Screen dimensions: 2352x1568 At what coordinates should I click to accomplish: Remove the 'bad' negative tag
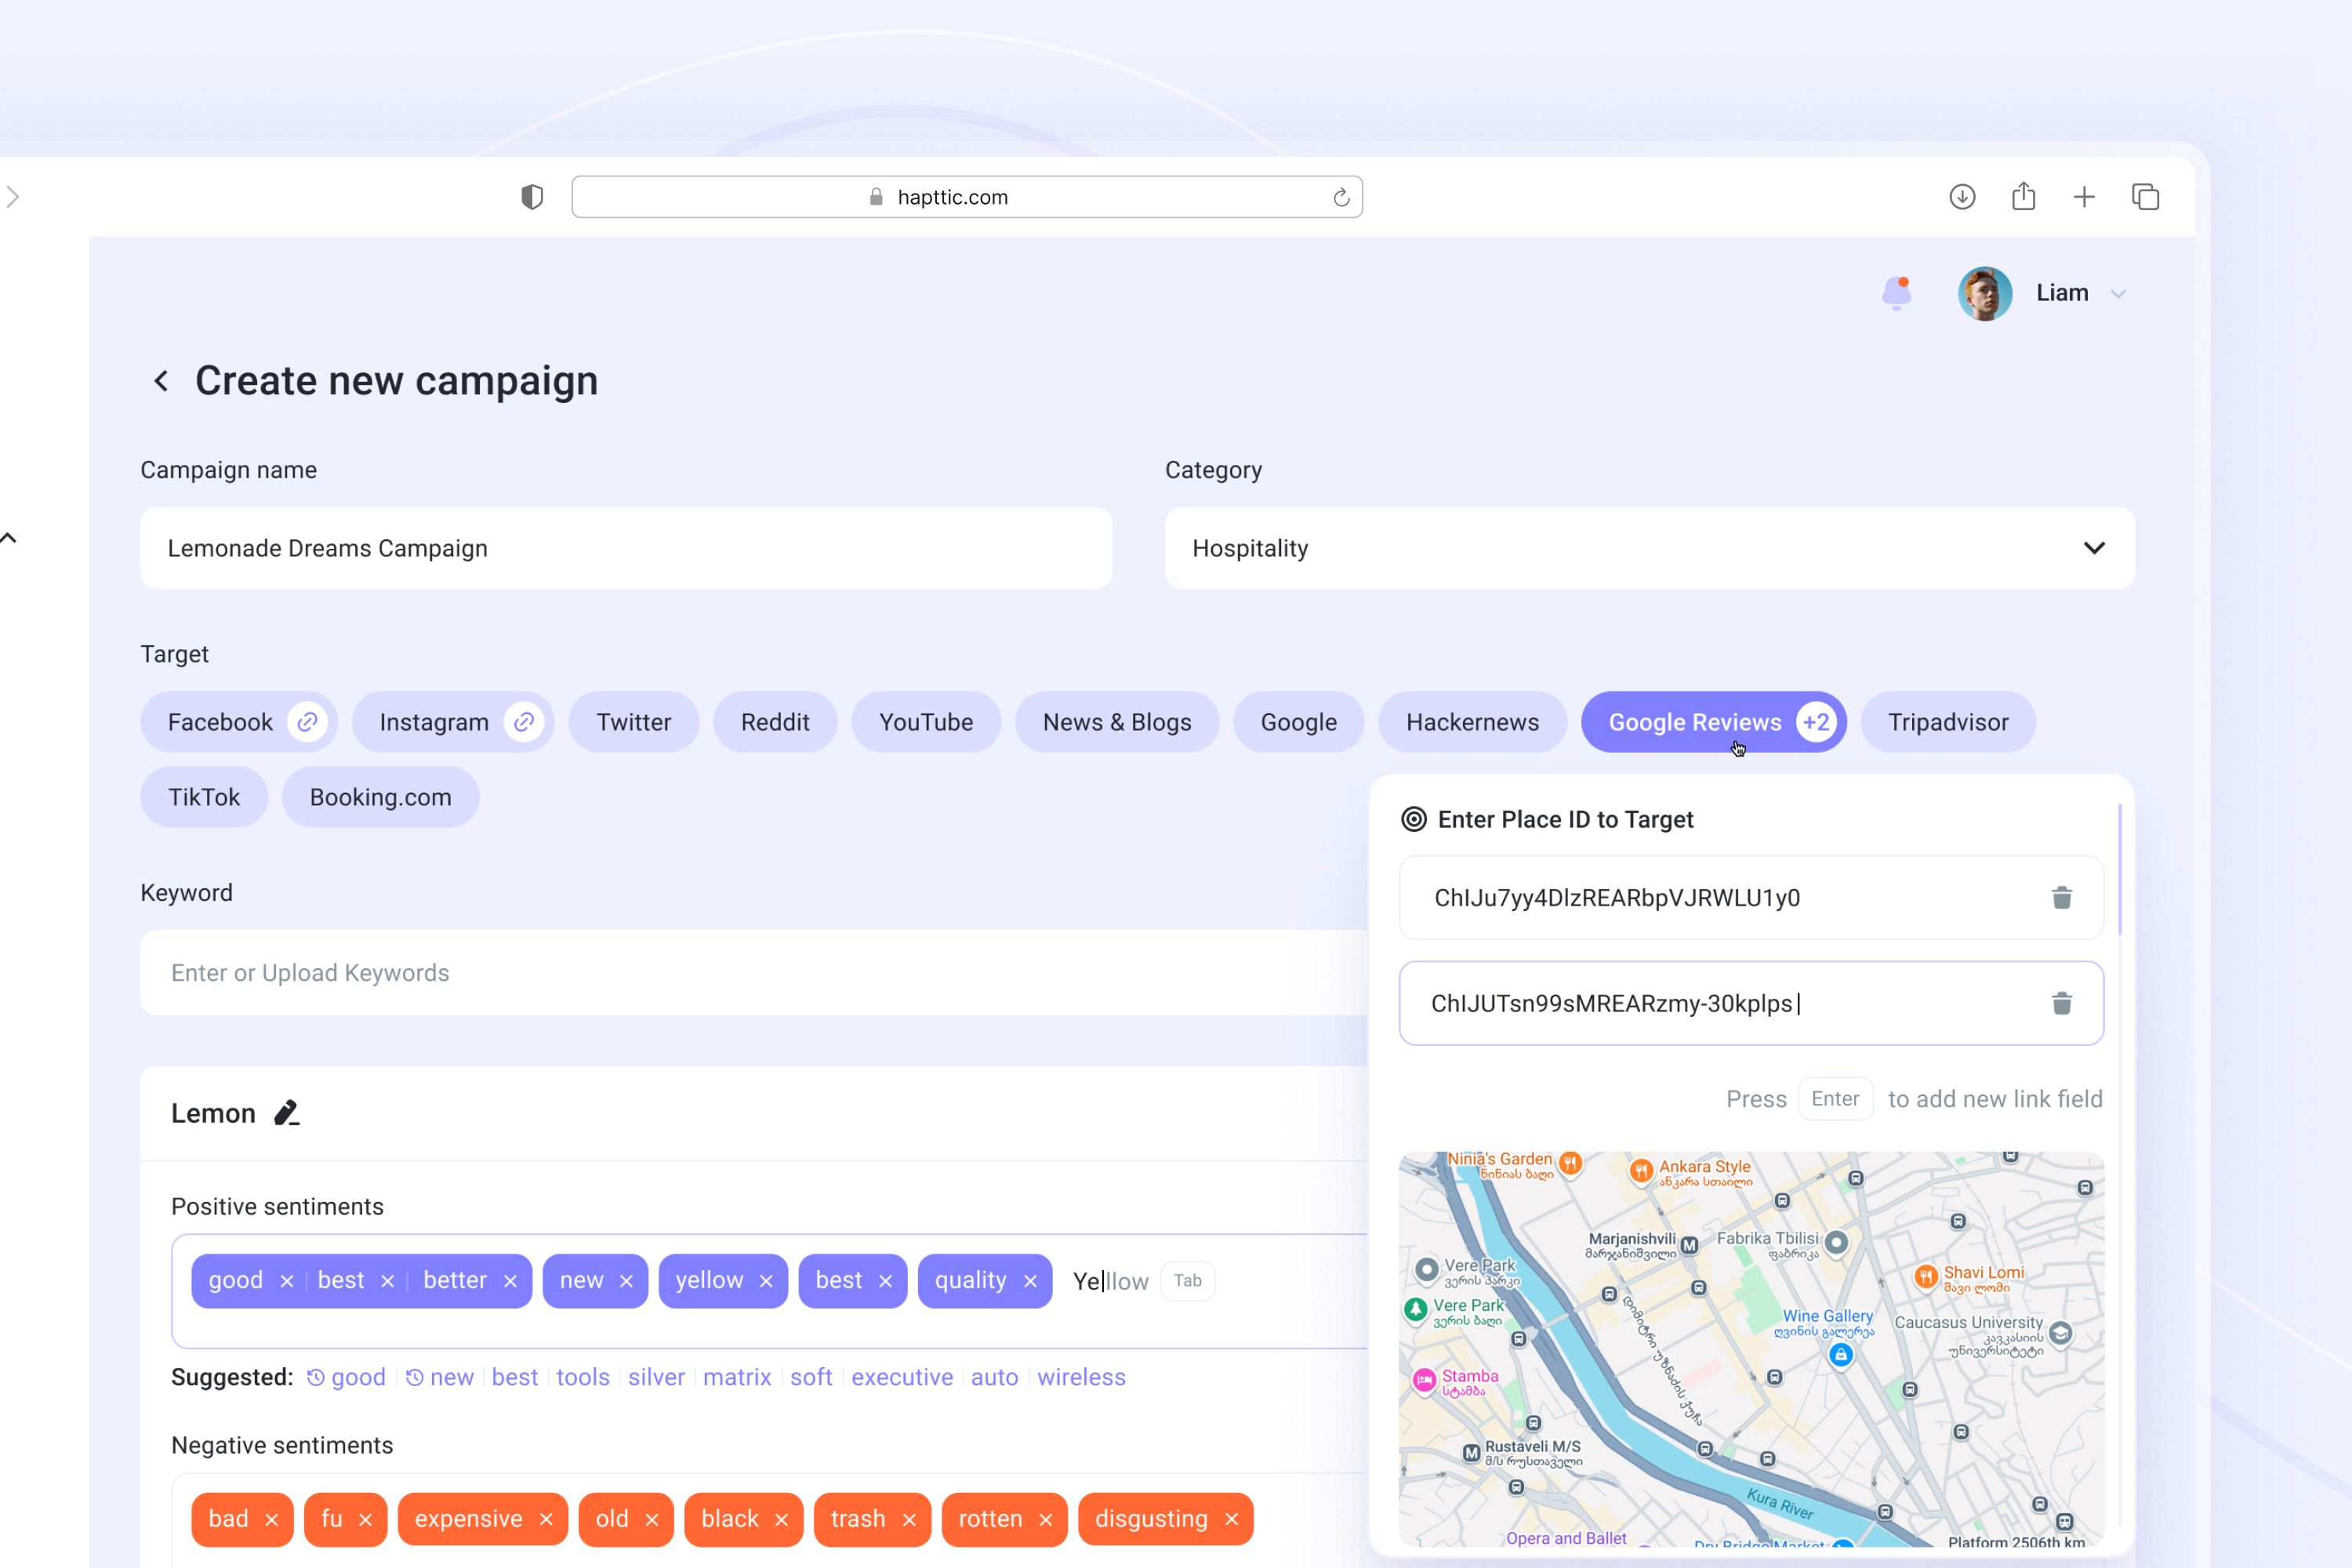pyautogui.click(x=271, y=1520)
